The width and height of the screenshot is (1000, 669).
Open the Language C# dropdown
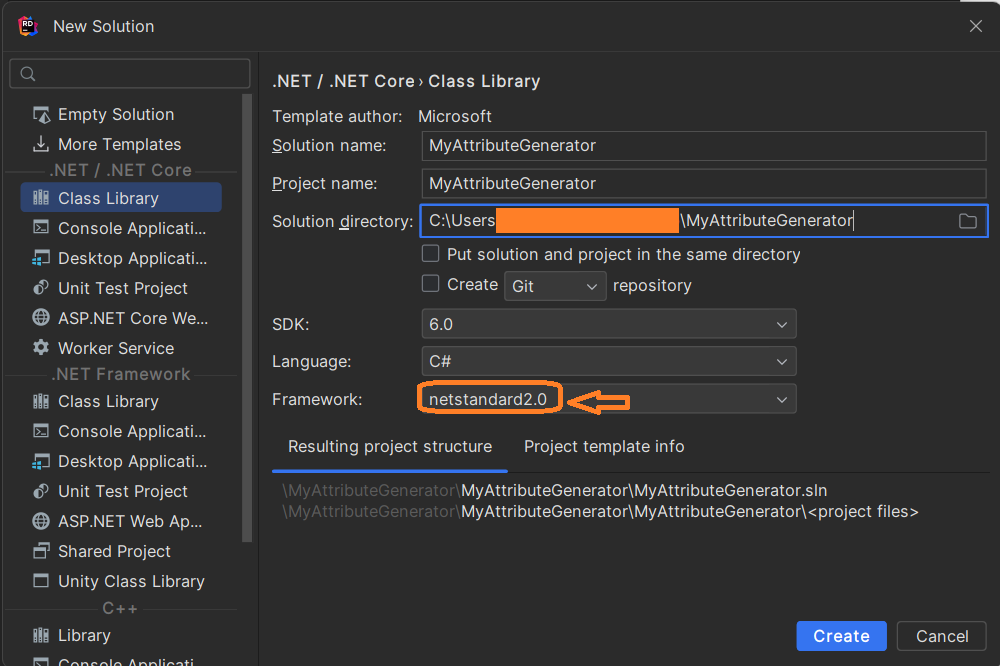(608, 362)
